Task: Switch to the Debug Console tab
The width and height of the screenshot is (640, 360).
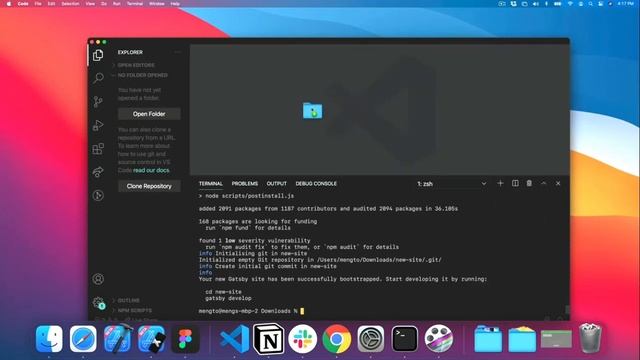Action: (316, 184)
